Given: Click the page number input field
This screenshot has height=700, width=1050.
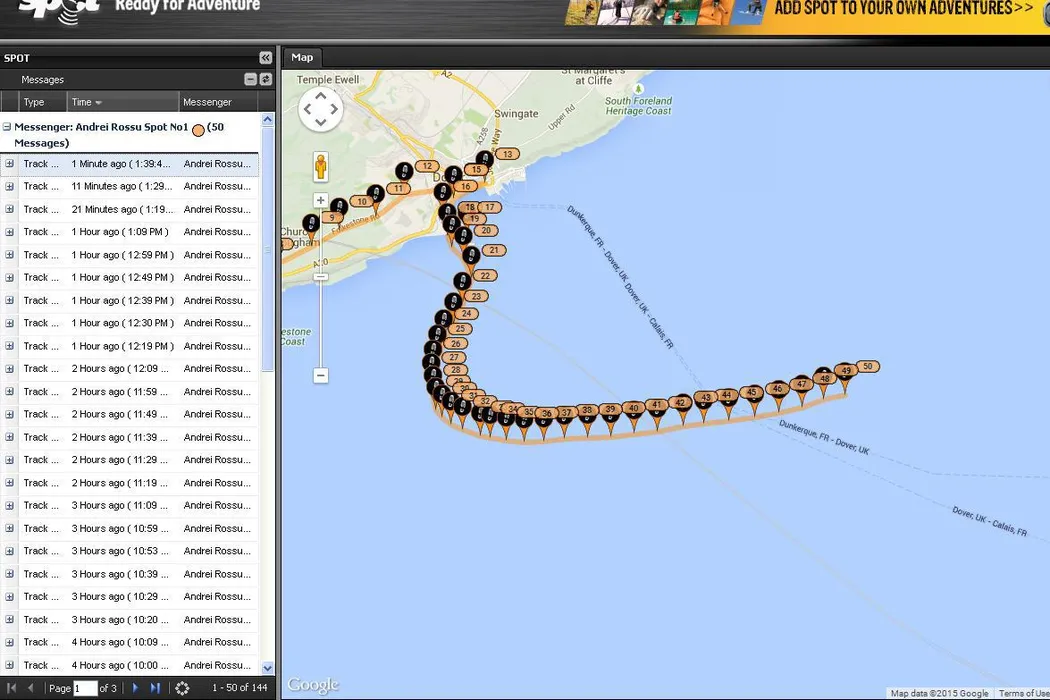Looking at the screenshot, I should [85, 688].
